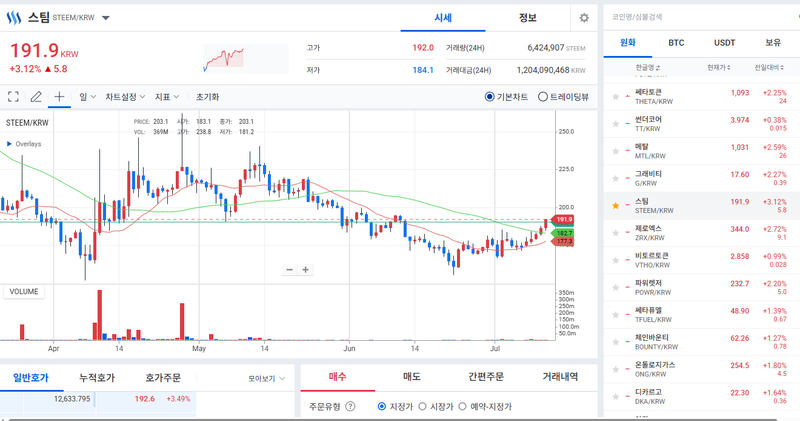Open 거래내역 tab
800x421 pixels.
pyautogui.click(x=560, y=377)
